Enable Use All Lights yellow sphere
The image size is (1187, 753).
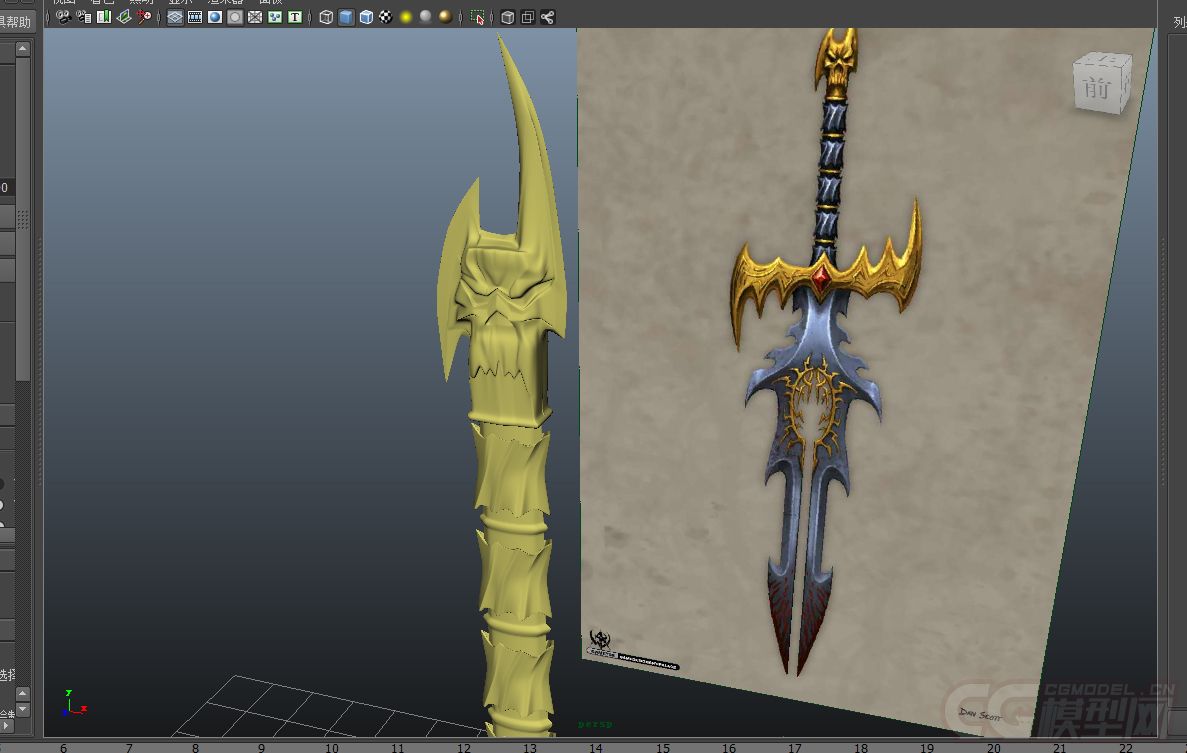[406, 17]
